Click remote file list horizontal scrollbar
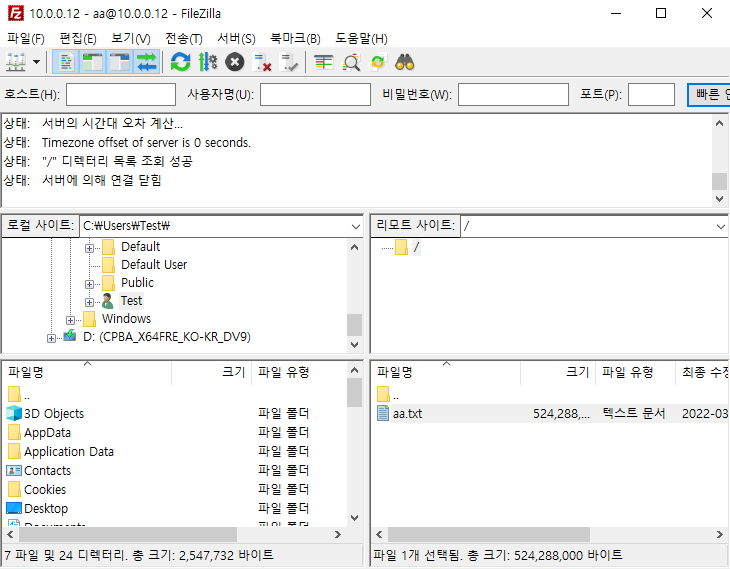Viewport: 730px width, 569px height. [489, 534]
